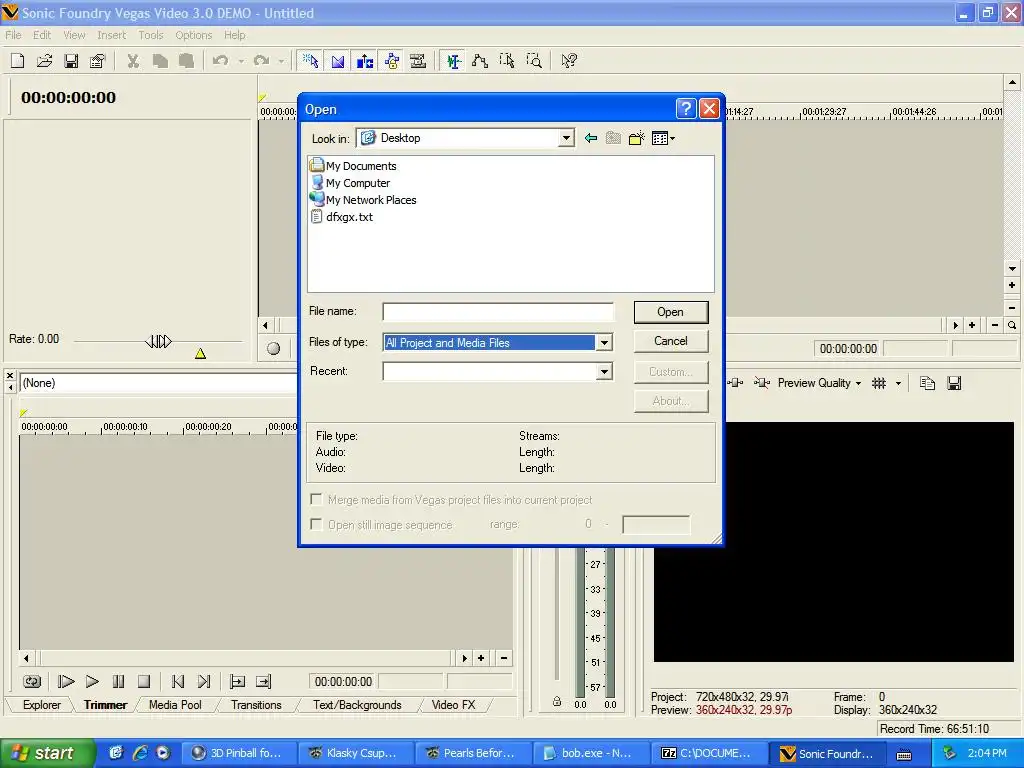Go to last folder visited in Open dialog

tap(591, 138)
